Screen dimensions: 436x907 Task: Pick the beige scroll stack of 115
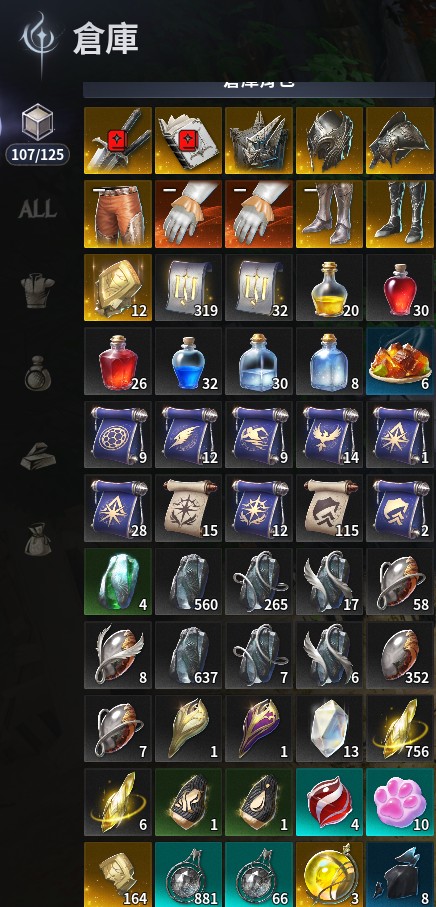[x=330, y=508]
